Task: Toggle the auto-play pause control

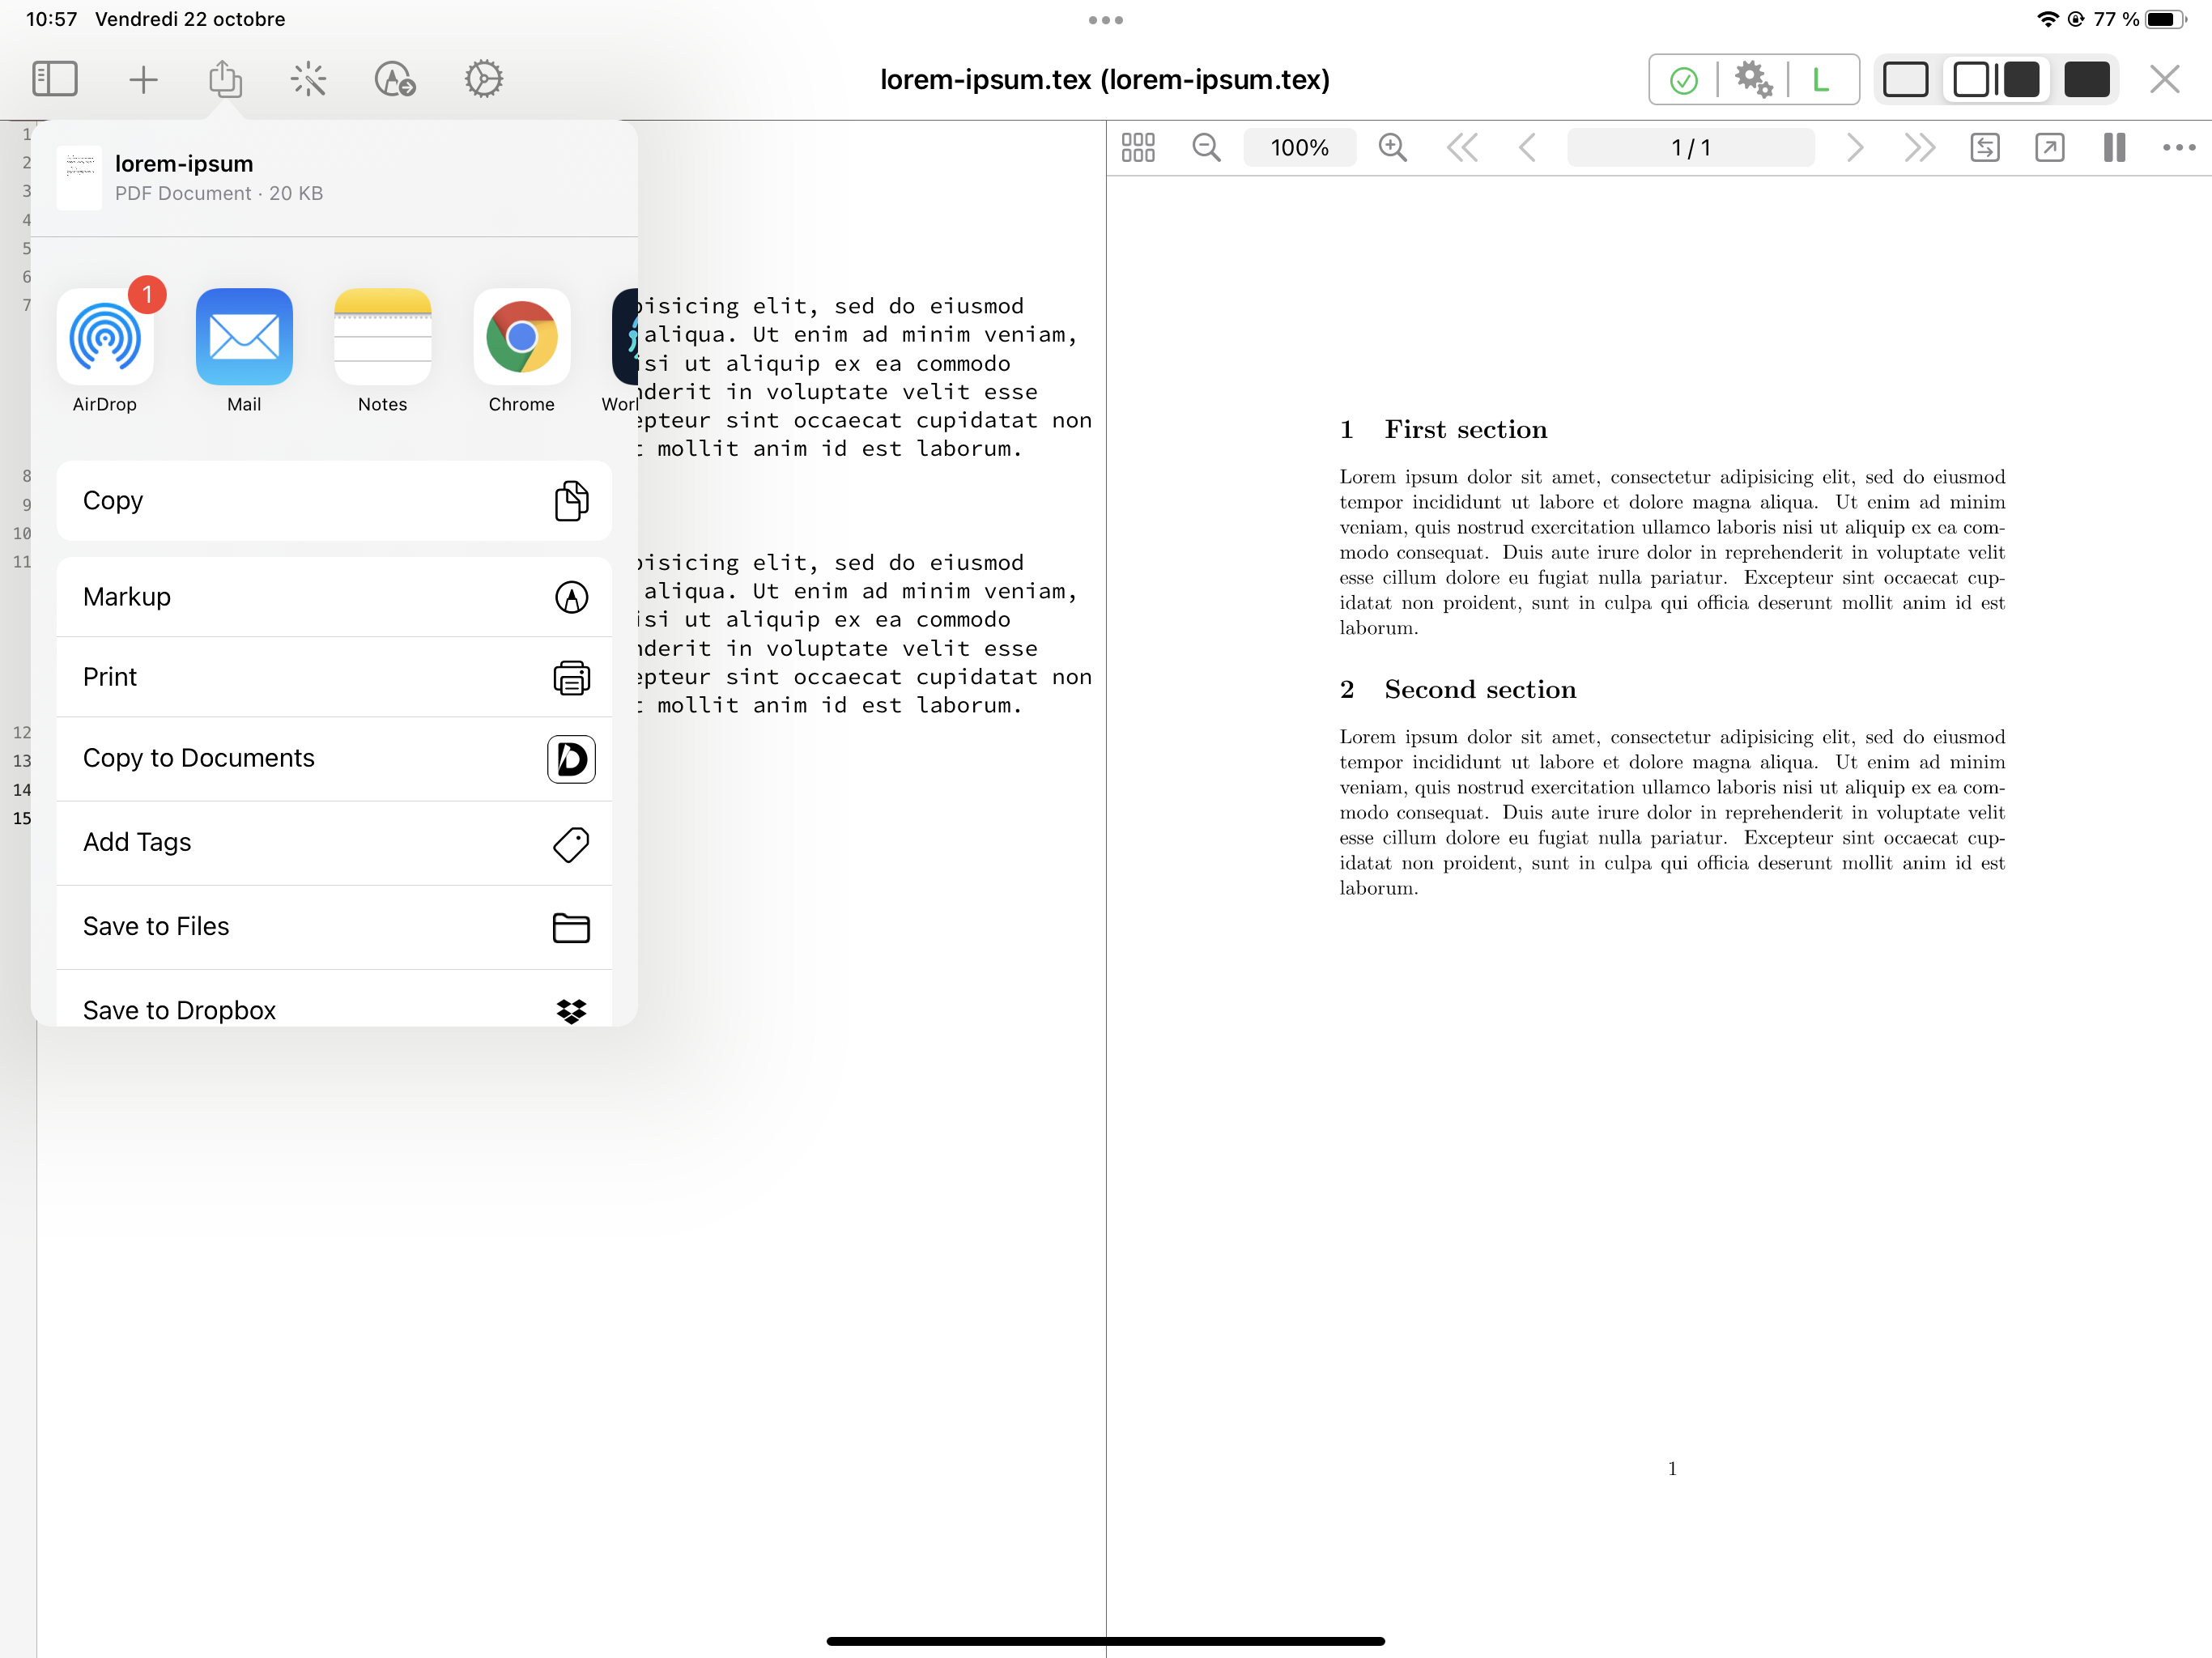Action: [2115, 147]
